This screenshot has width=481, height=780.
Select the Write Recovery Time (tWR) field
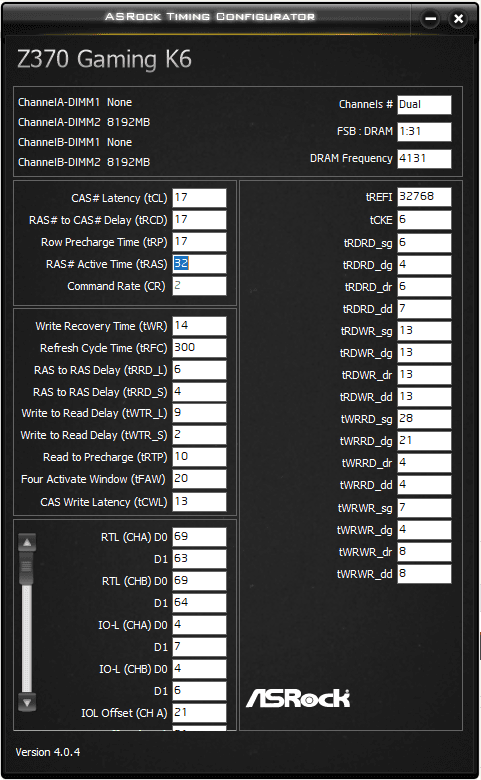tap(199, 326)
